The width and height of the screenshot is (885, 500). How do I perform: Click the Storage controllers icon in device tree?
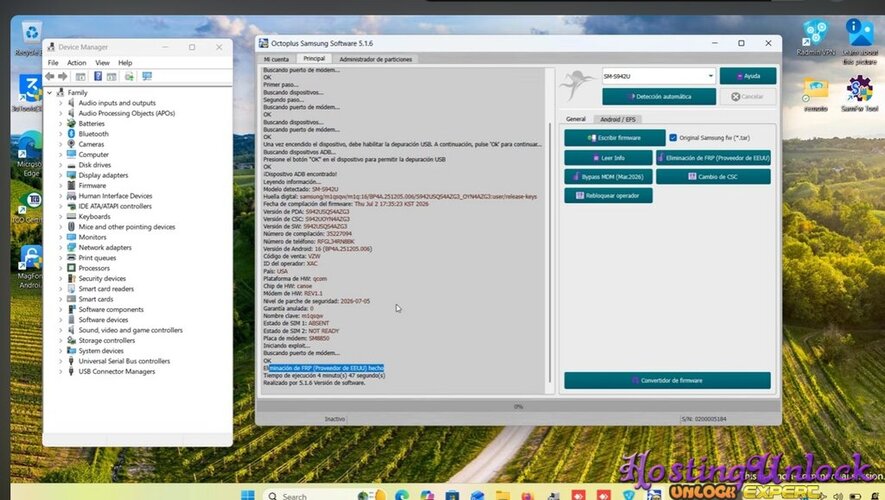point(71,340)
